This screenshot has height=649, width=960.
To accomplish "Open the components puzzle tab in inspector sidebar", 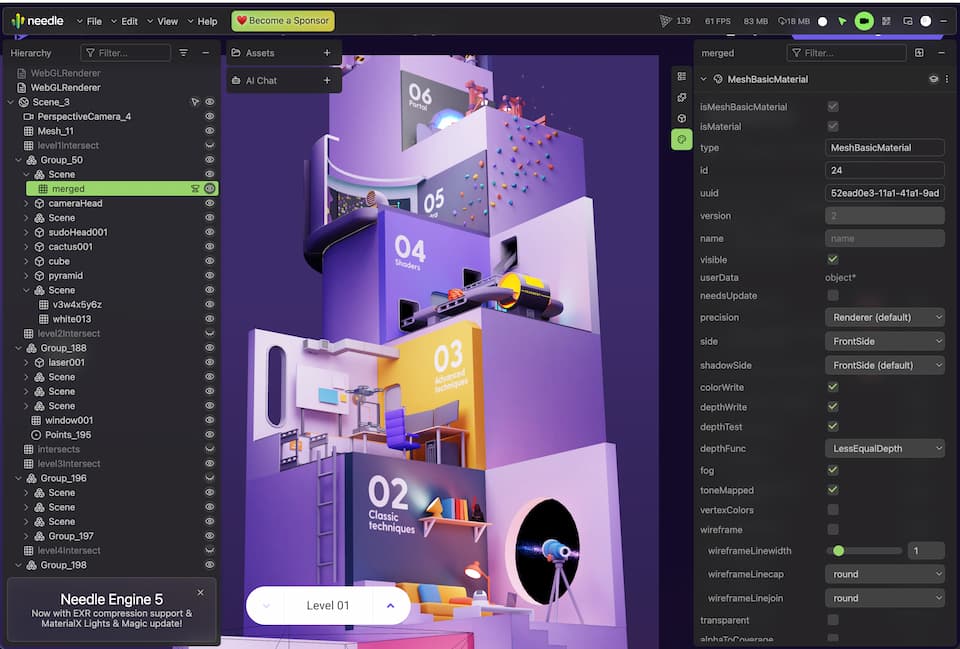I will click(x=681, y=97).
